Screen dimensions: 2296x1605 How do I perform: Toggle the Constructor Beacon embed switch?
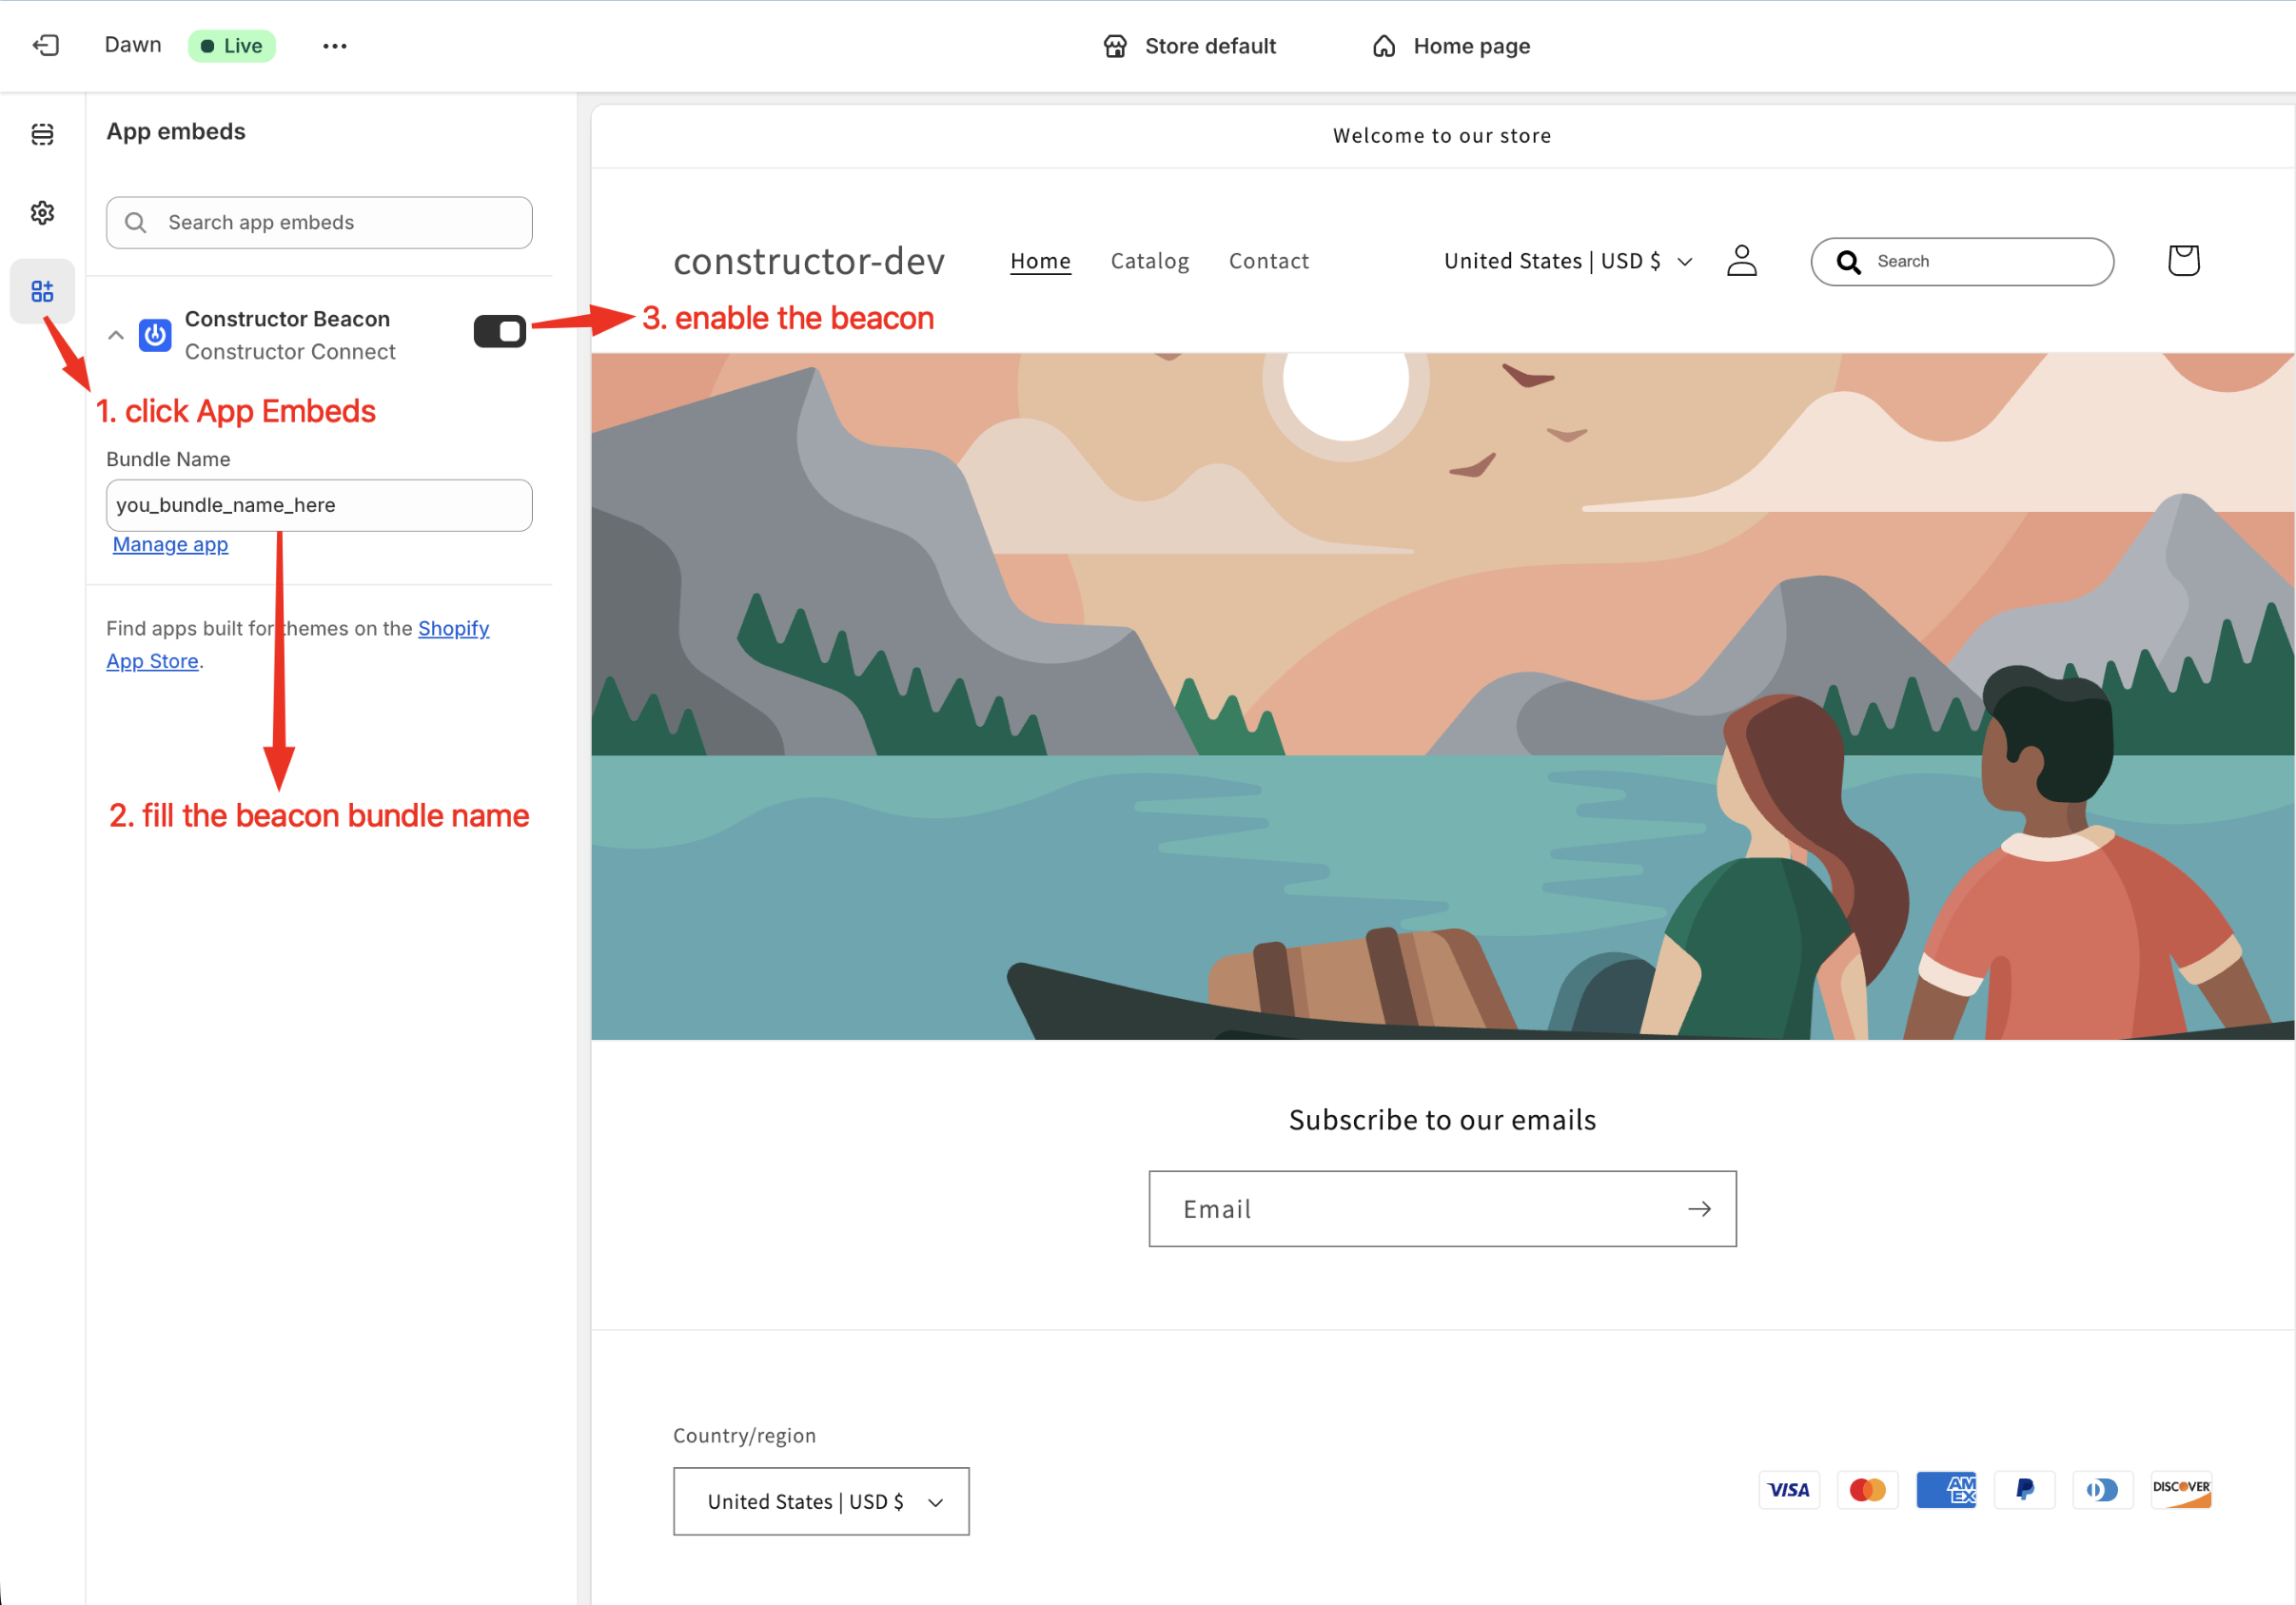pyautogui.click(x=499, y=331)
